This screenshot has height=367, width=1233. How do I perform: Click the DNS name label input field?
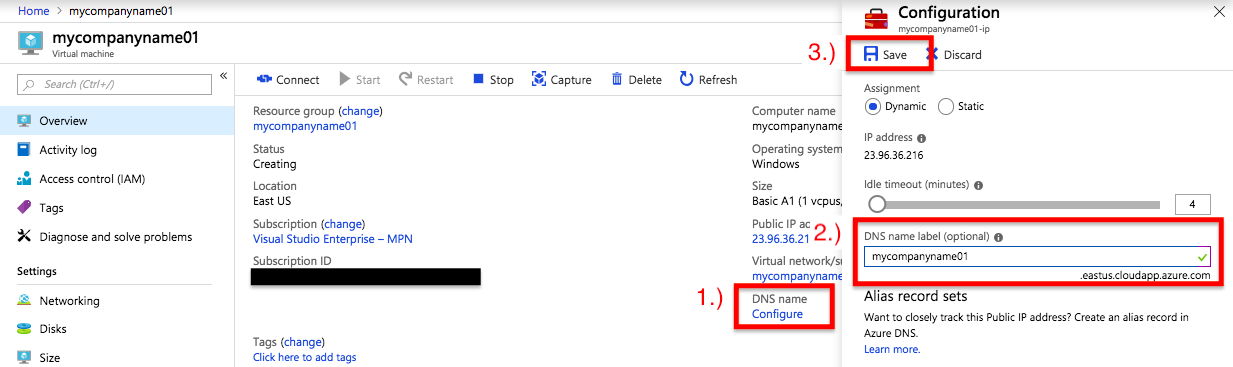click(x=1038, y=256)
